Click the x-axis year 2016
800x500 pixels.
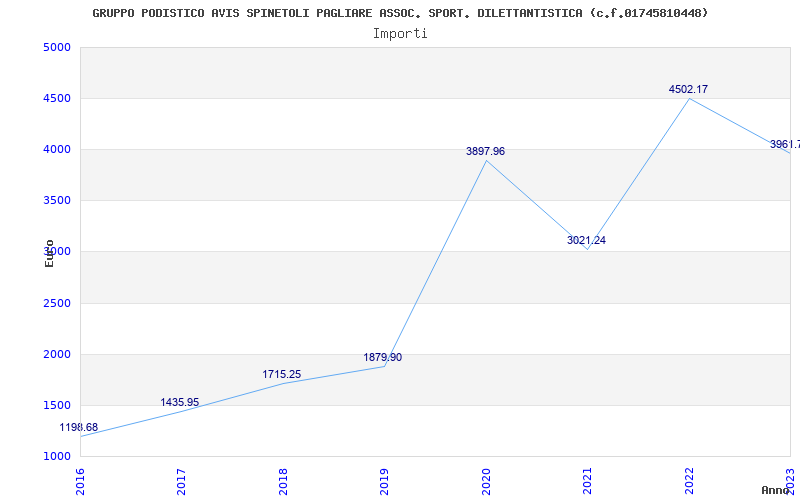click(80, 482)
